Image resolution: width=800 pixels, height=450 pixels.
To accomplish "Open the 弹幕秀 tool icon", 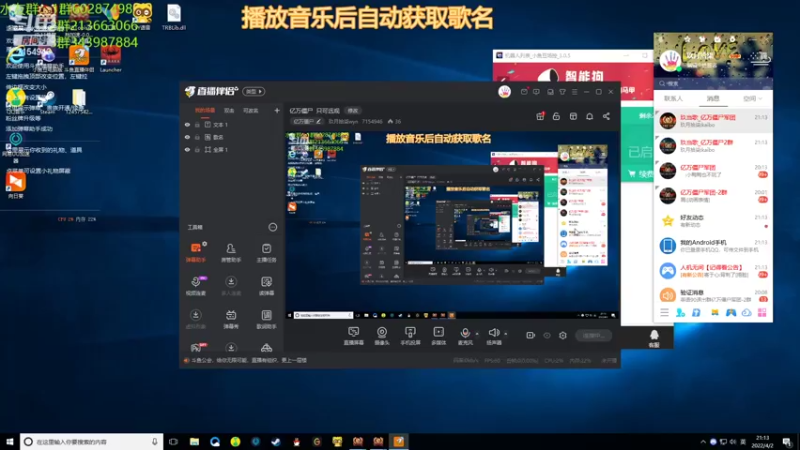I will click(231, 319).
